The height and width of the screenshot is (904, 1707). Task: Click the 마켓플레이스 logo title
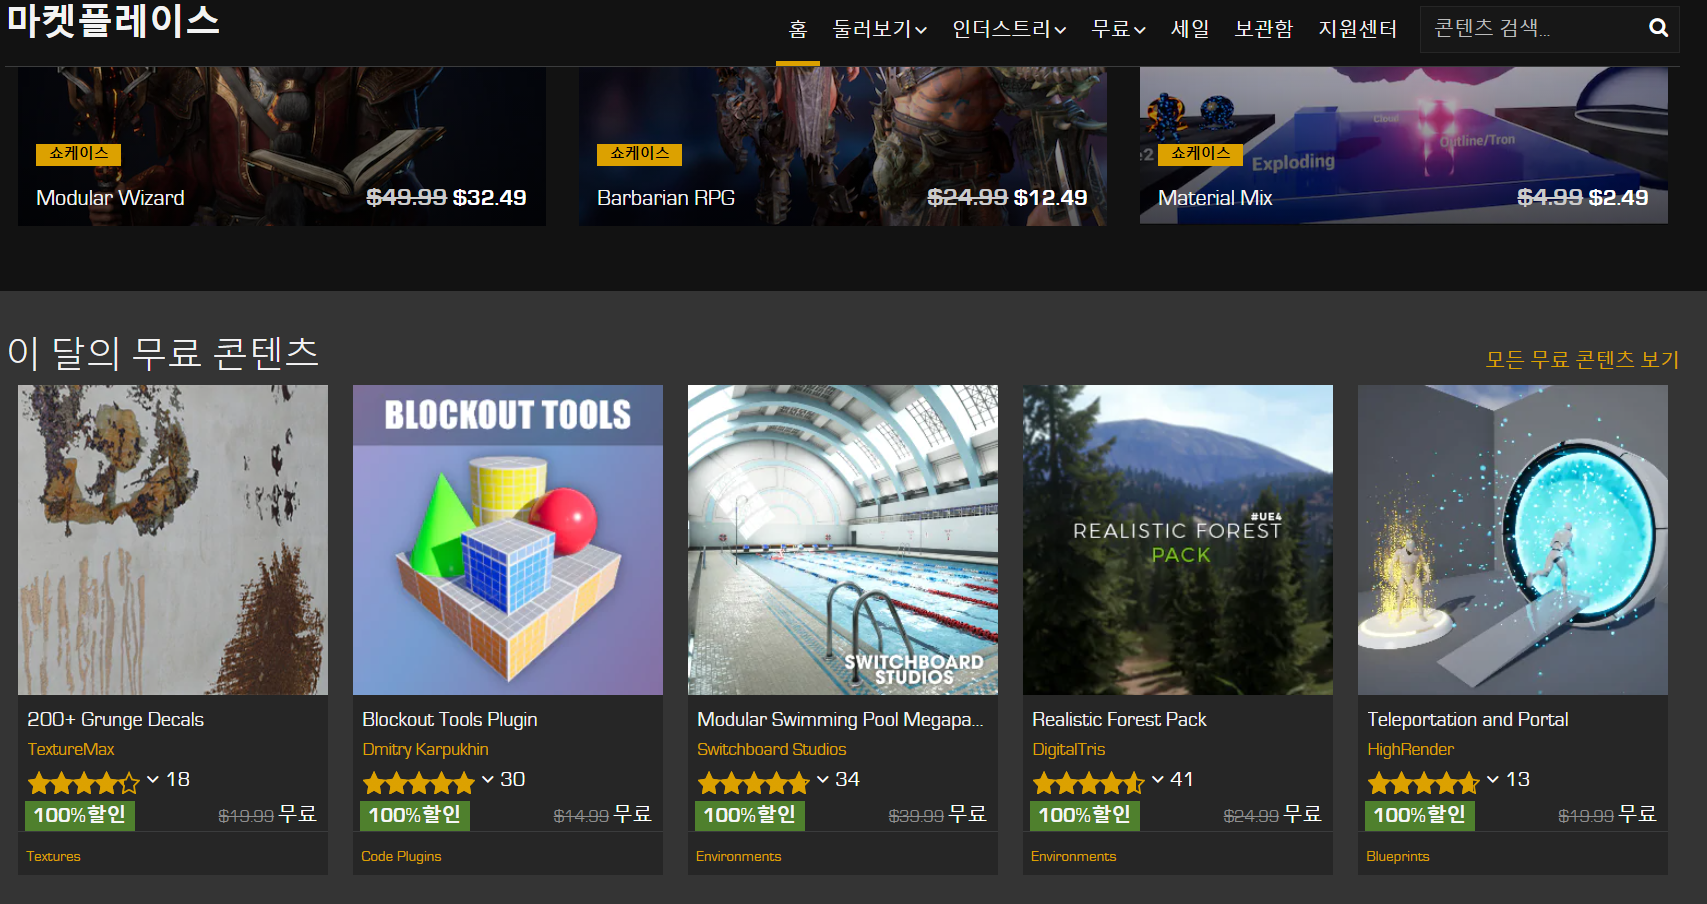pyautogui.click(x=113, y=20)
